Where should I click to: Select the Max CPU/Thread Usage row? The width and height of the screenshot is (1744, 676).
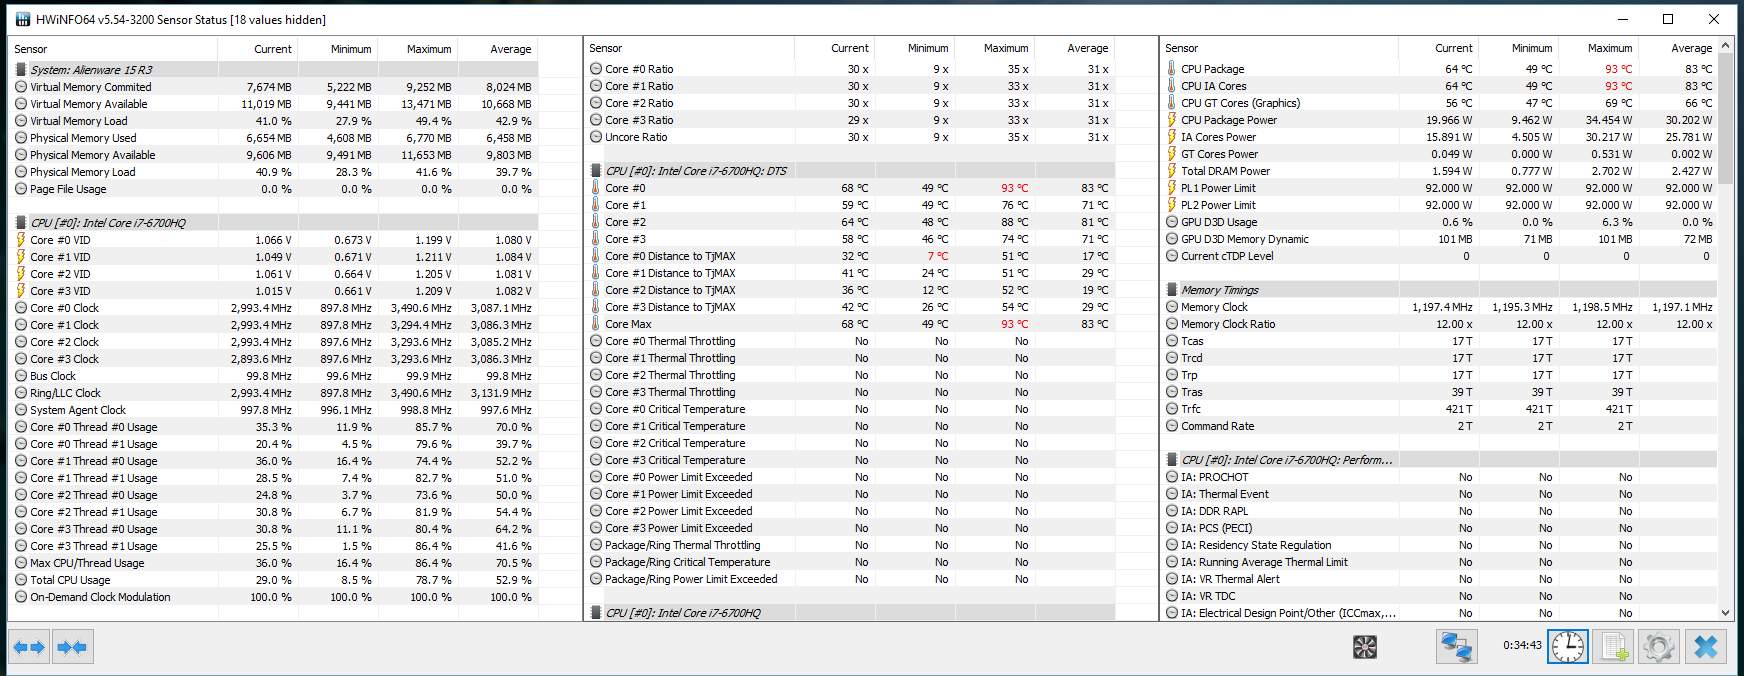tap(274, 563)
